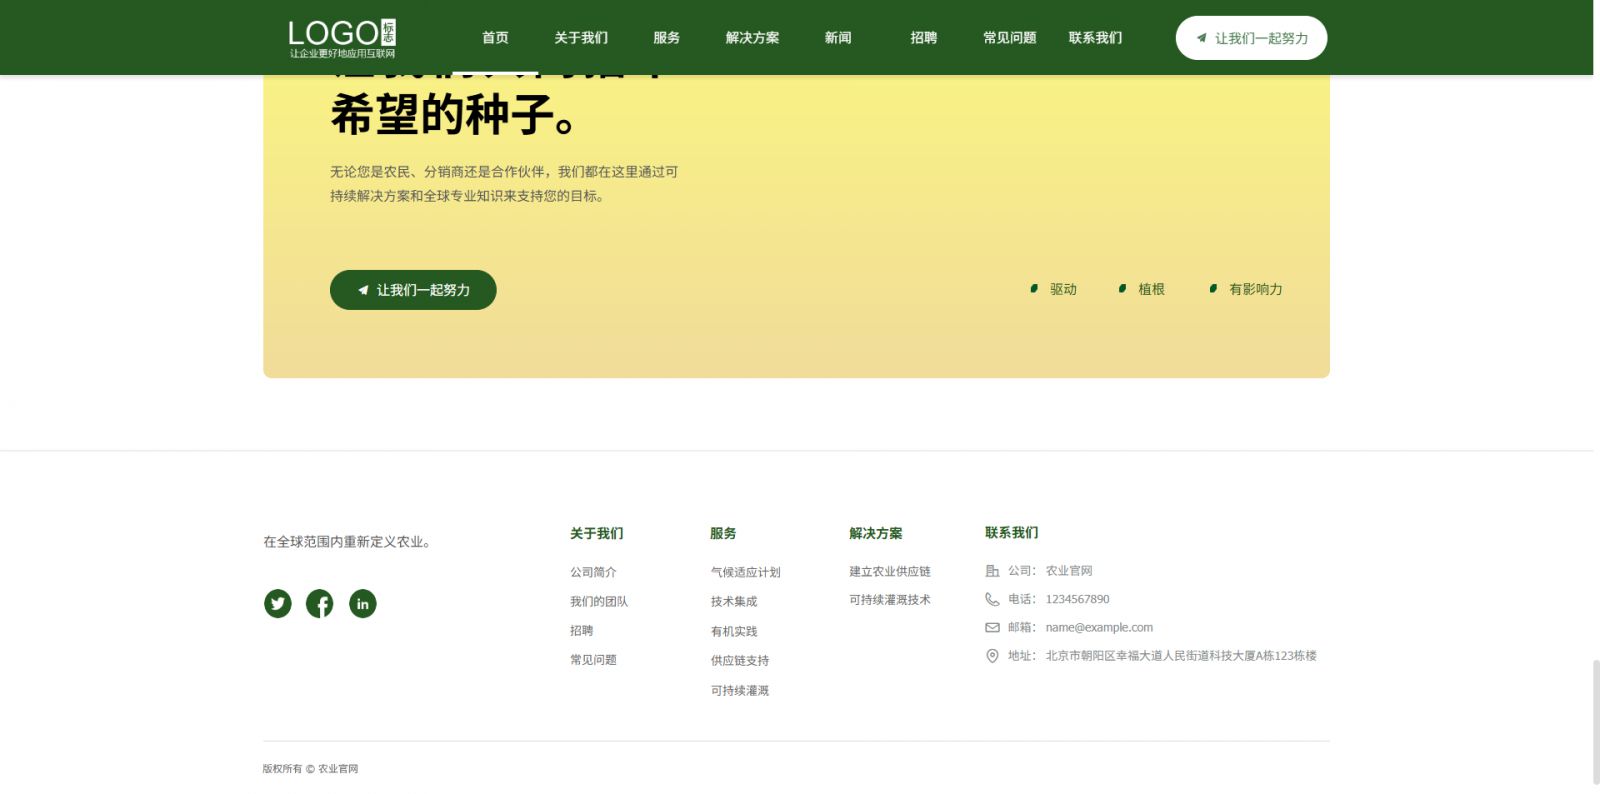Click the company building icon in footer
Screen dimensions: 1600x794
[x=992, y=571]
